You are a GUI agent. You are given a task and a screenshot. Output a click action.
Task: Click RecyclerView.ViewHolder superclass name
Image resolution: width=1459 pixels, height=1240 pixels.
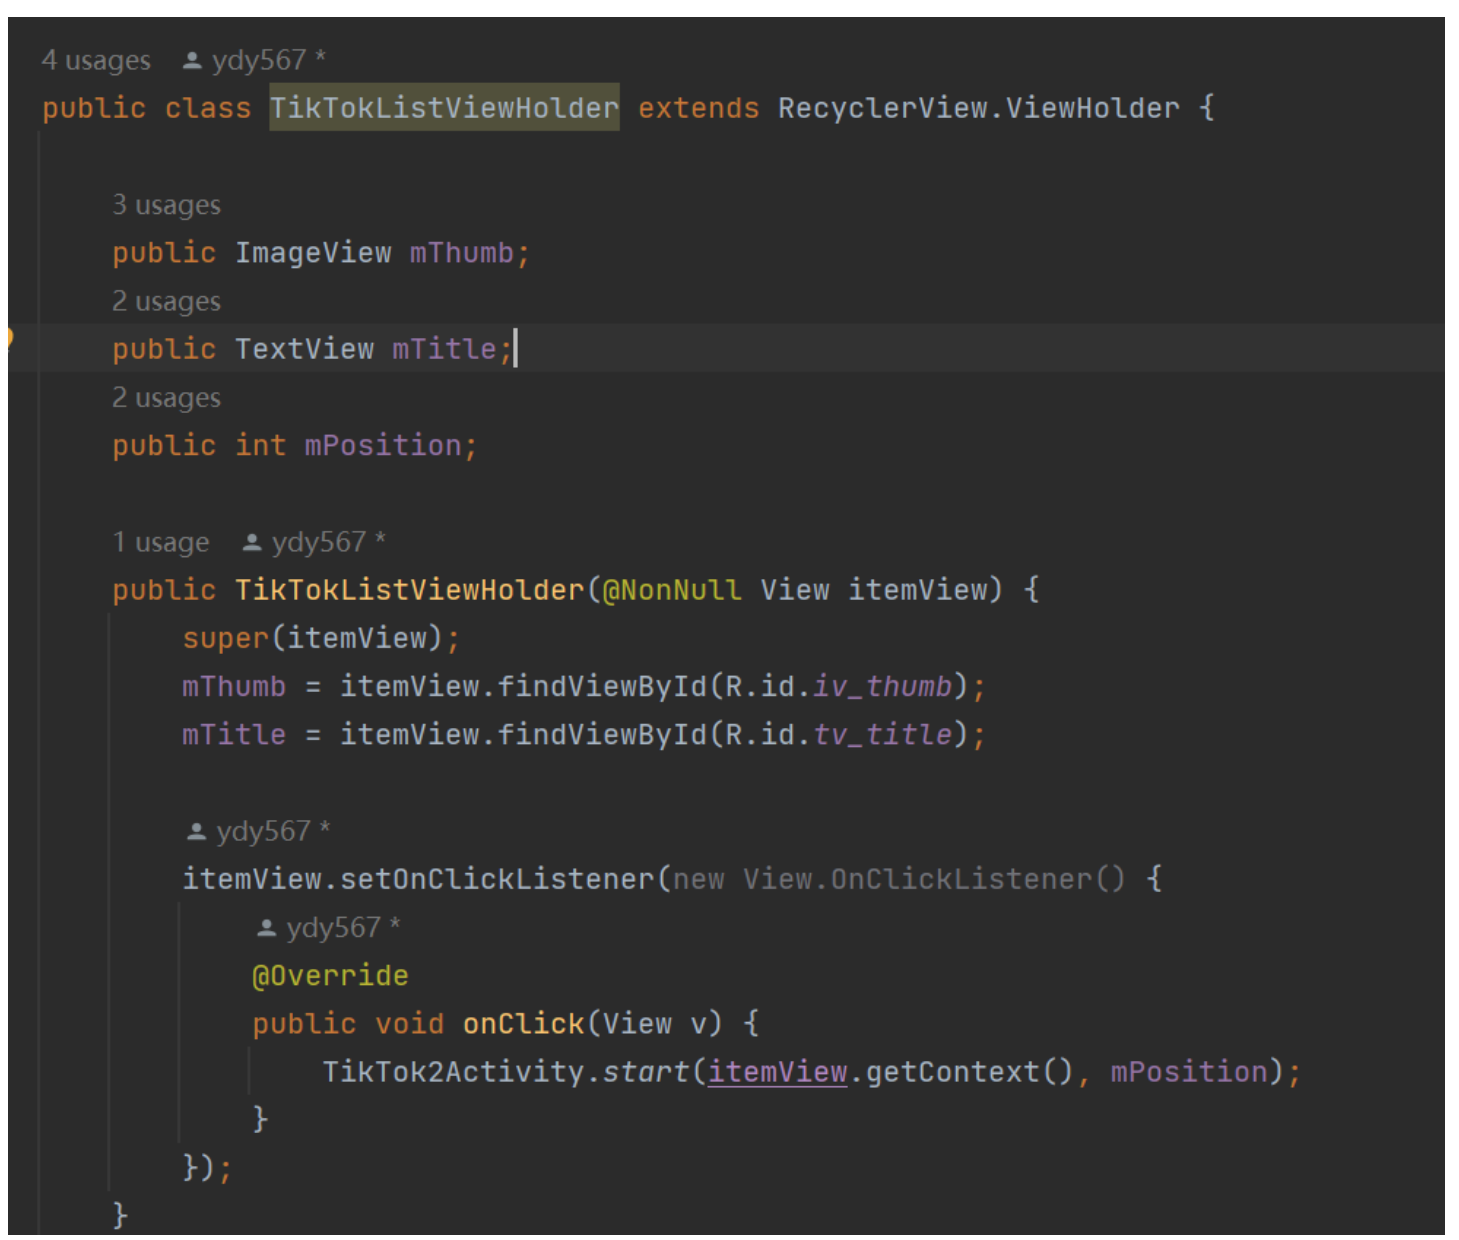[x=978, y=108]
